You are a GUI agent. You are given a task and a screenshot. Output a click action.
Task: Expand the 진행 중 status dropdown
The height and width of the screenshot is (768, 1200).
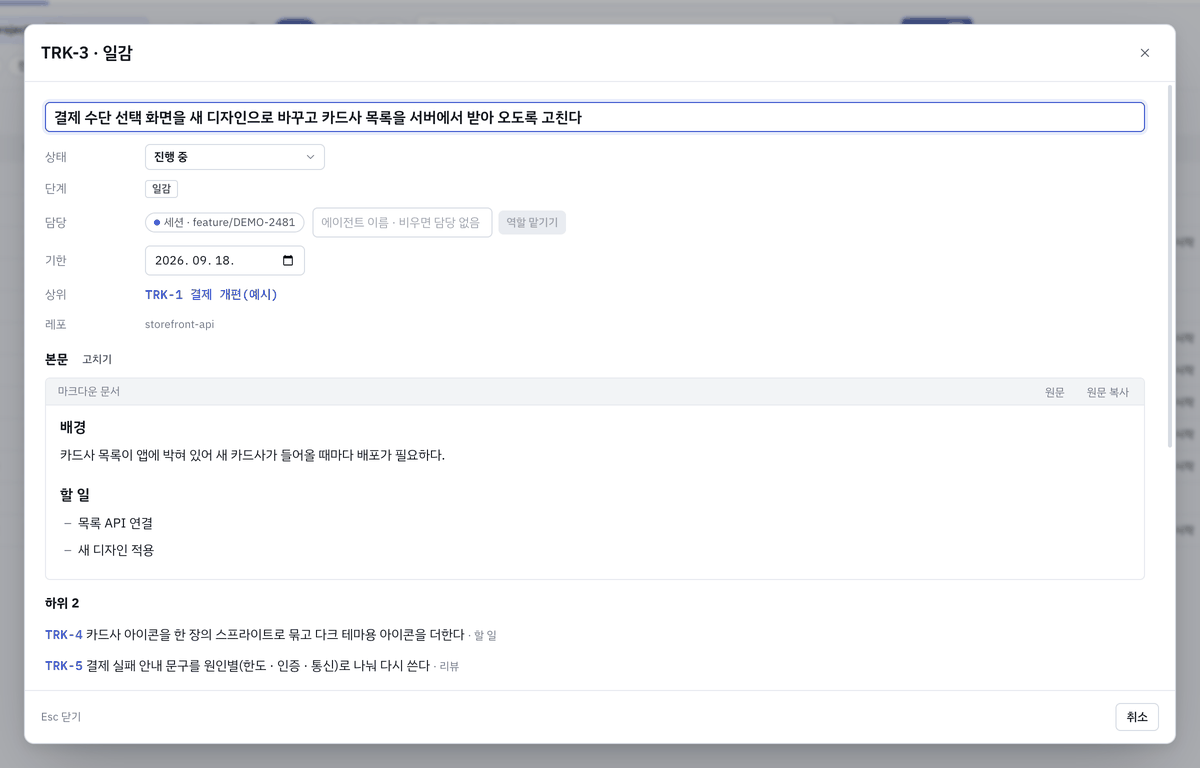coord(235,157)
